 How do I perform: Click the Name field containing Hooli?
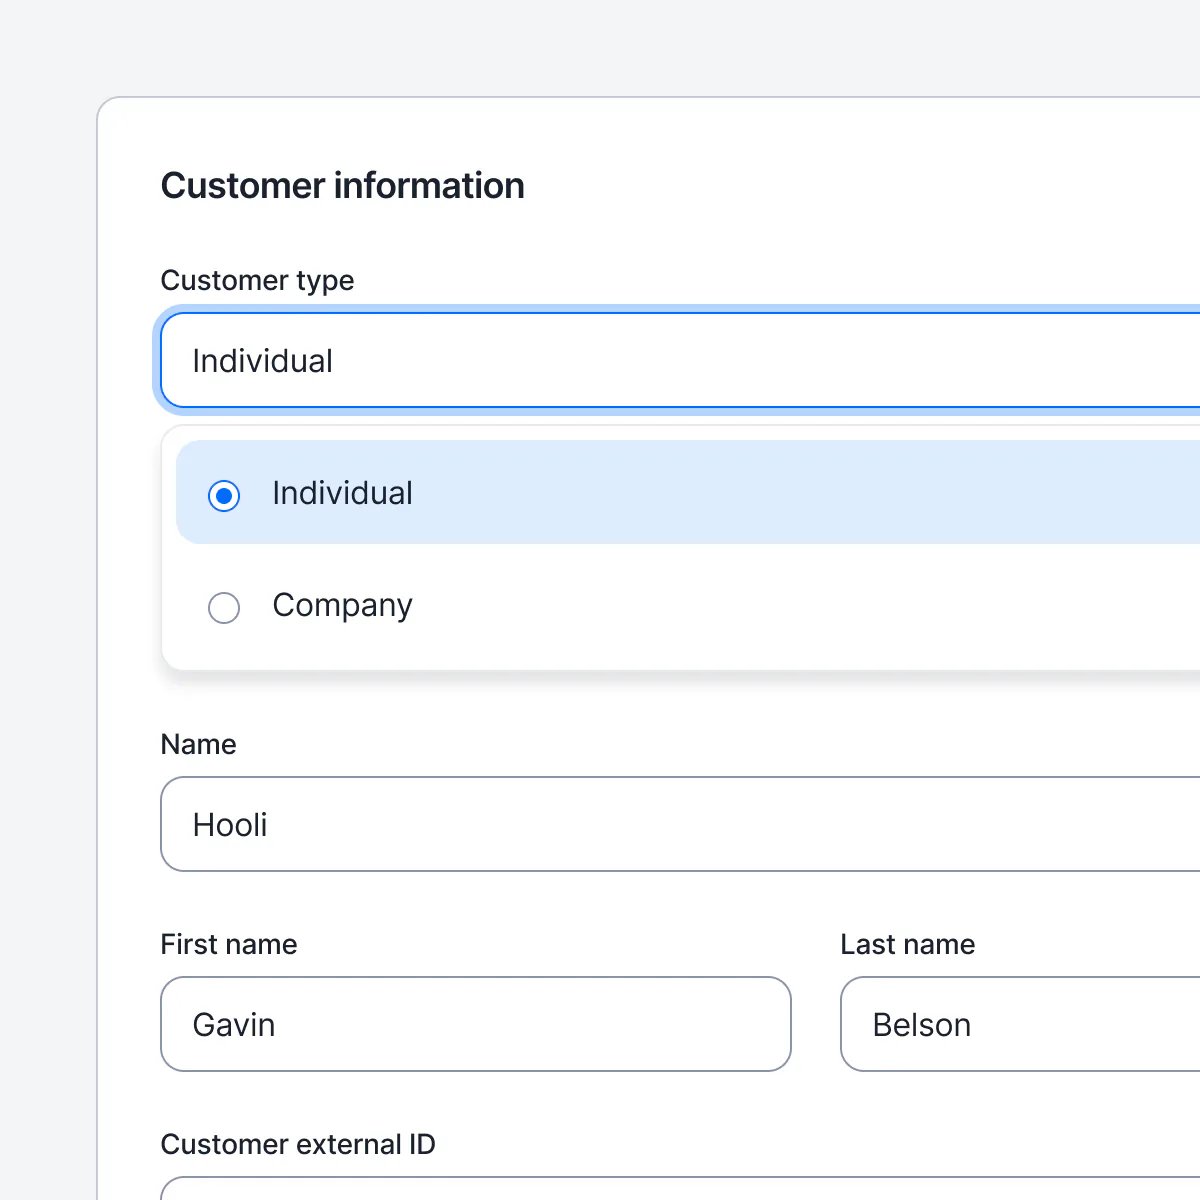coord(680,824)
